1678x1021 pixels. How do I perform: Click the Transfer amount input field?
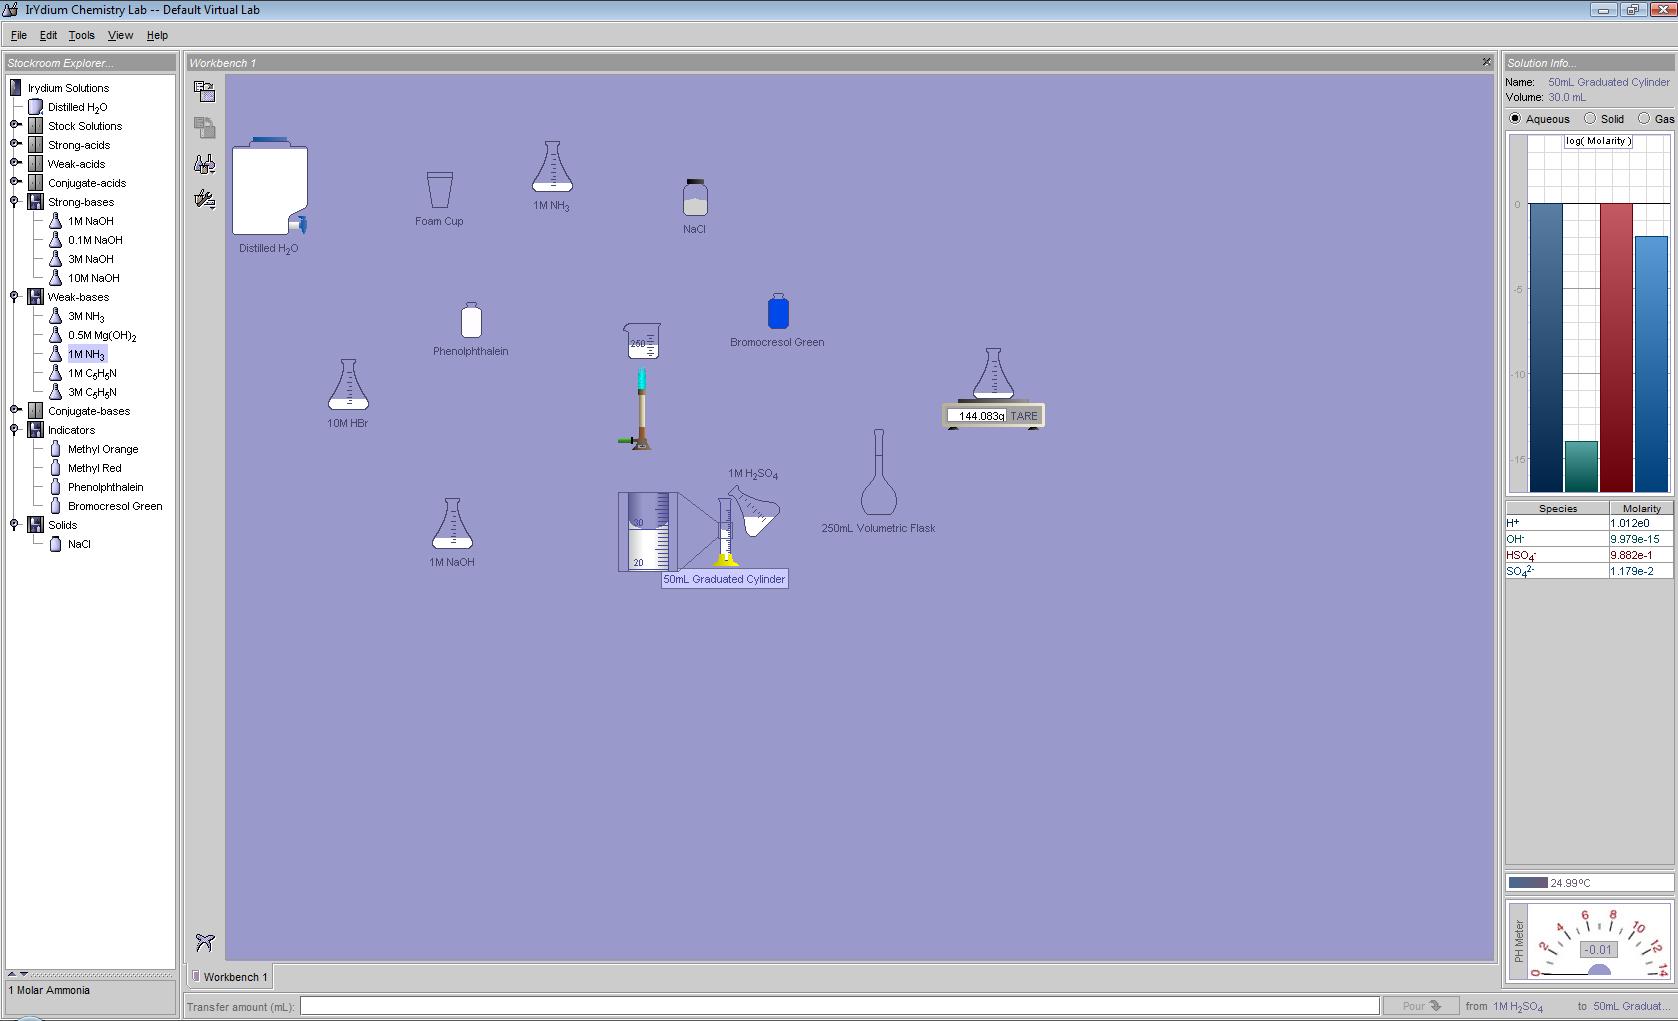pos(839,1006)
